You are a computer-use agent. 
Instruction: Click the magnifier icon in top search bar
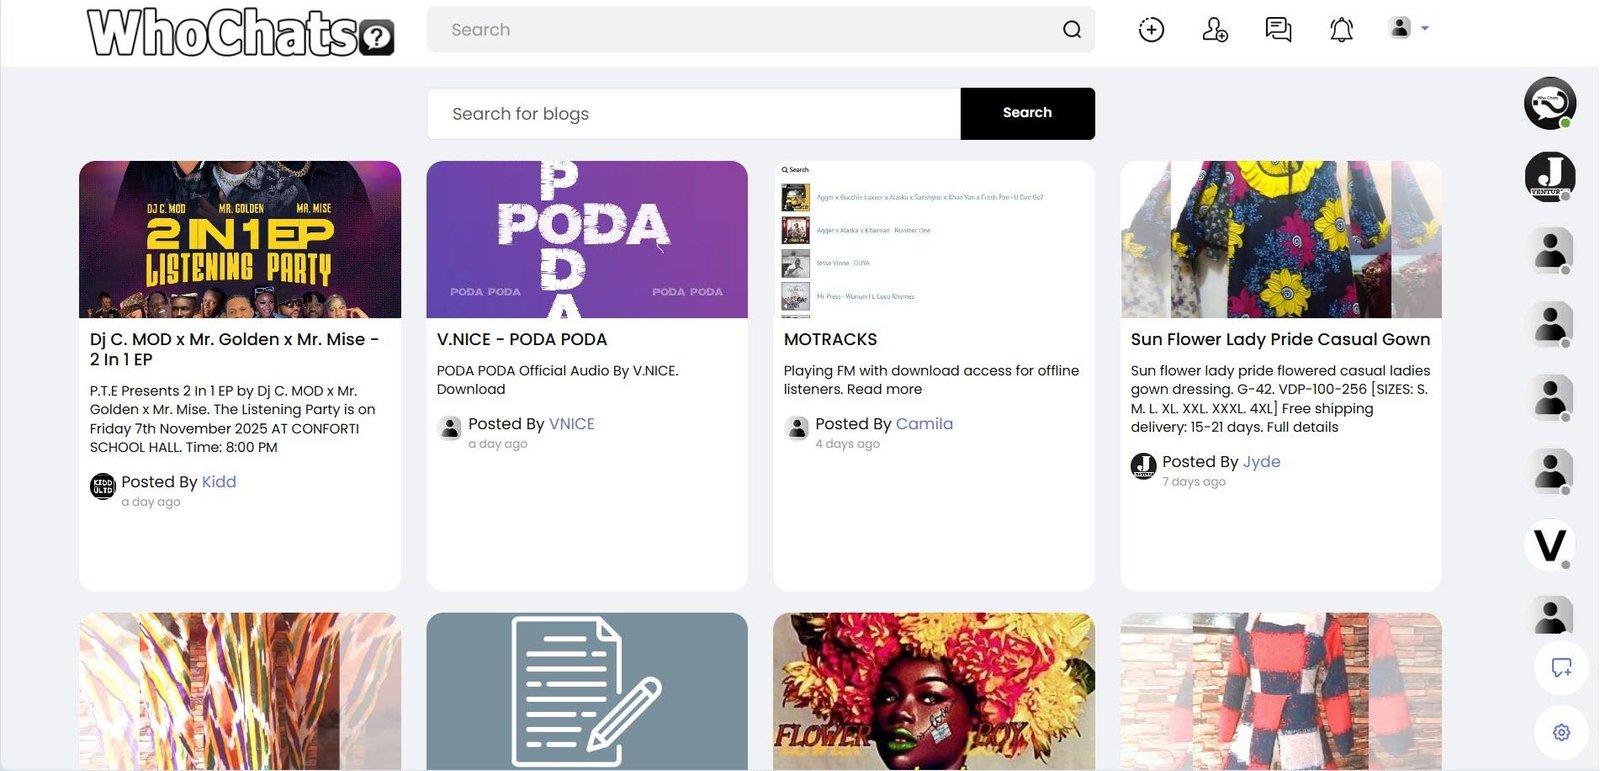(x=1071, y=30)
